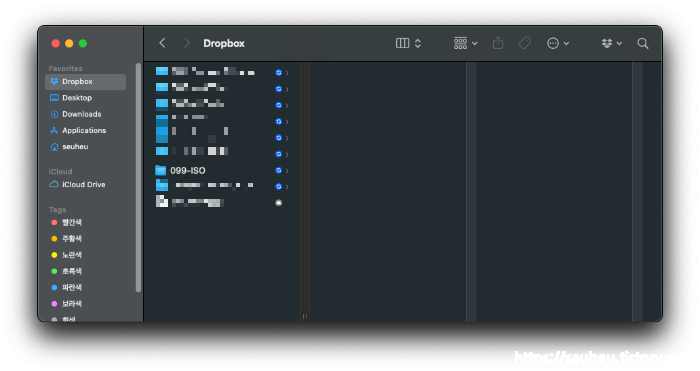Click the Tags section header
This screenshot has height=371, width=700.
click(57, 209)
